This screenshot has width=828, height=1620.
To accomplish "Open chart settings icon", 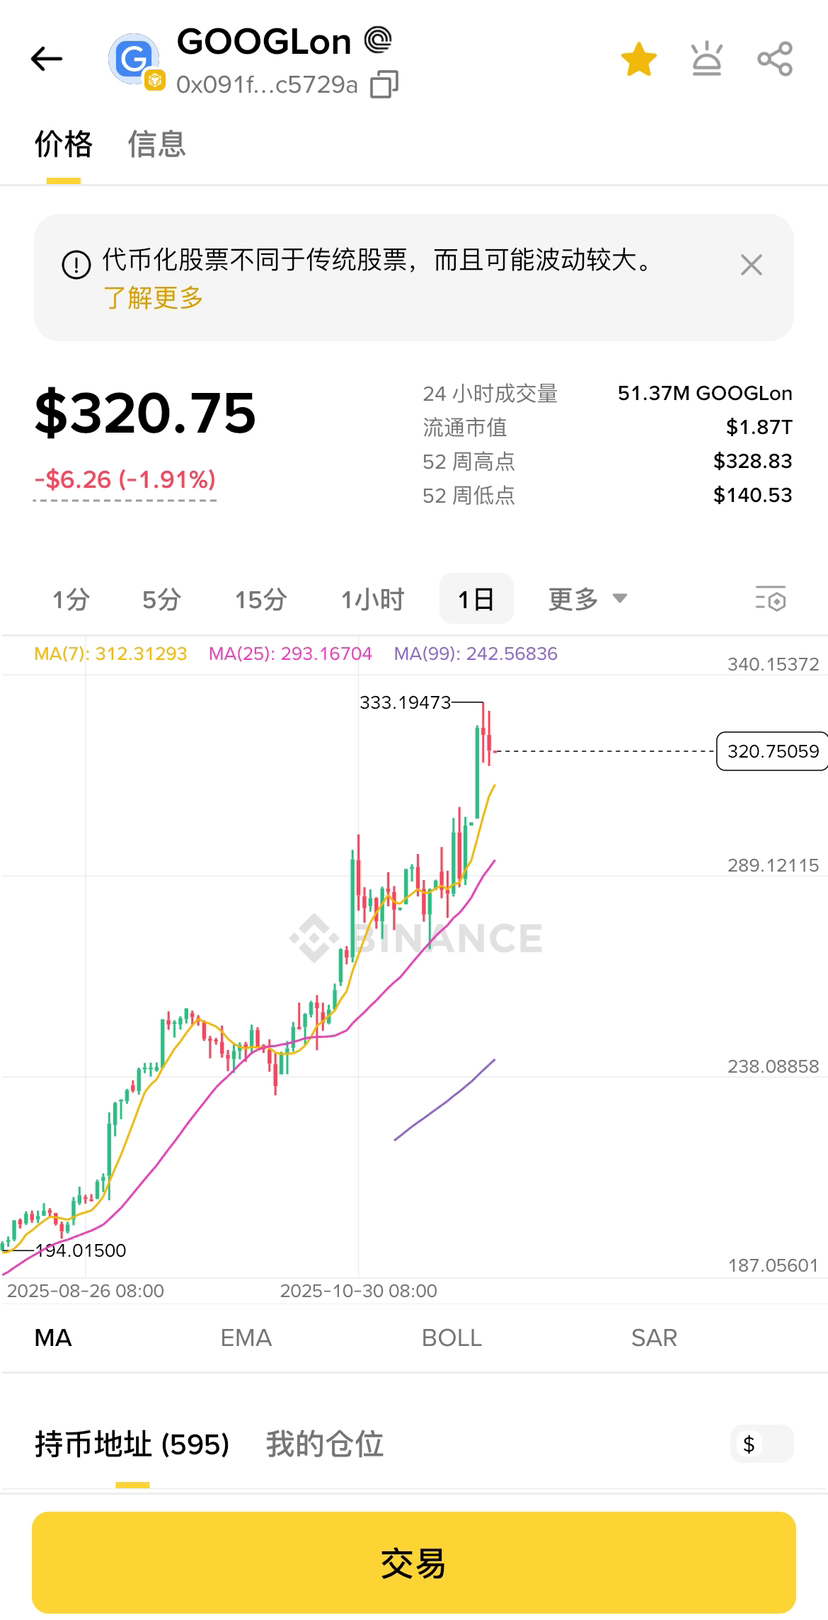I will [770, 599].
